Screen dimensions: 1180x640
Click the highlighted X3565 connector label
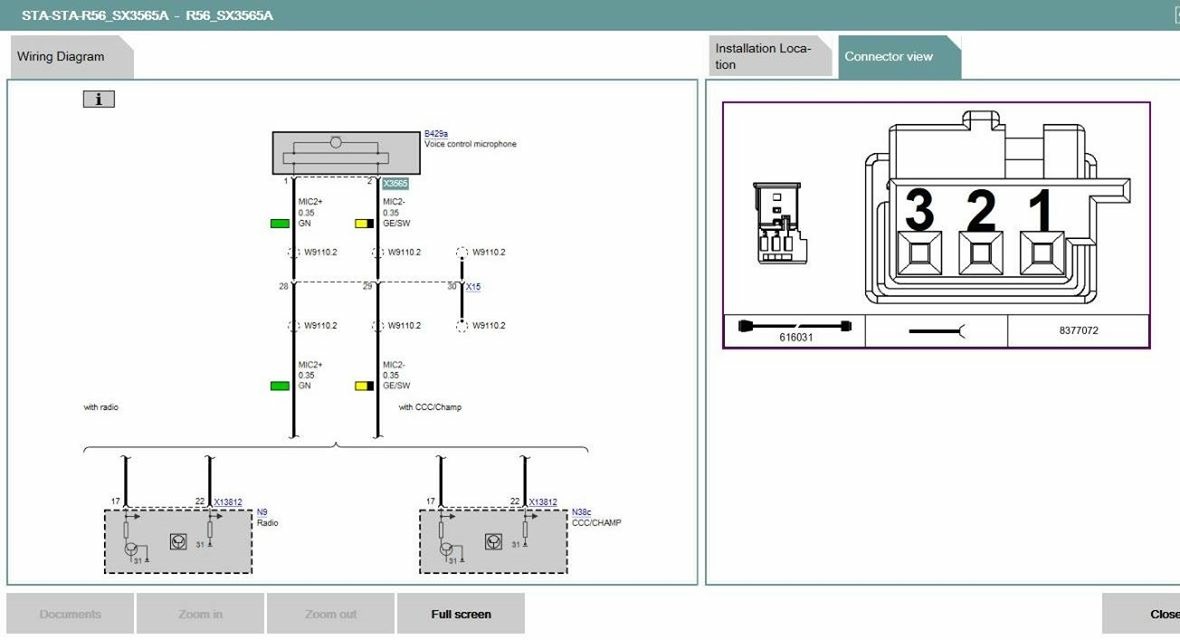pos(395,184)
